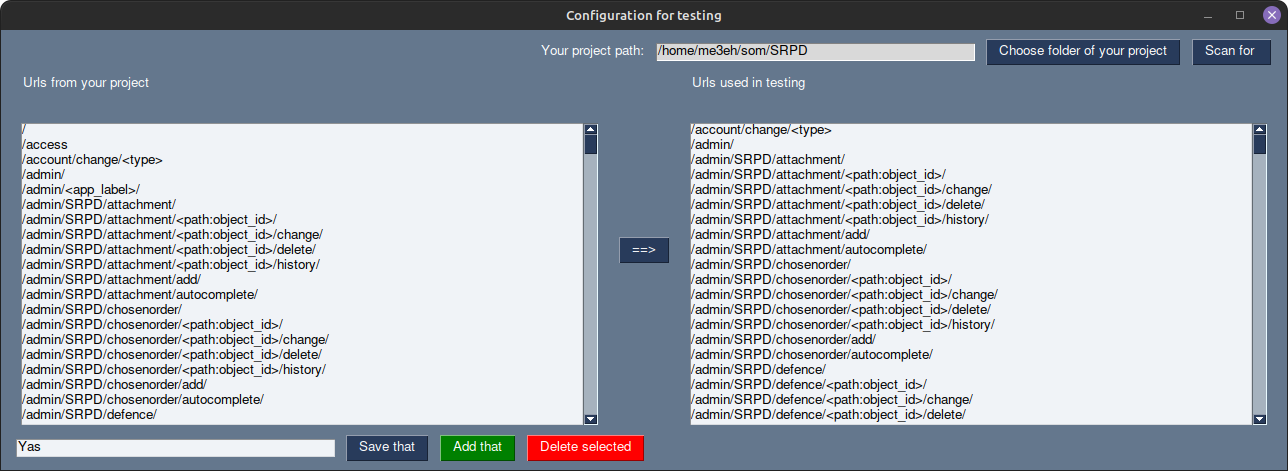This screenshot has height=471, width=1288.
Task: Click the red Delete selected button
Action: pos(585,448)
